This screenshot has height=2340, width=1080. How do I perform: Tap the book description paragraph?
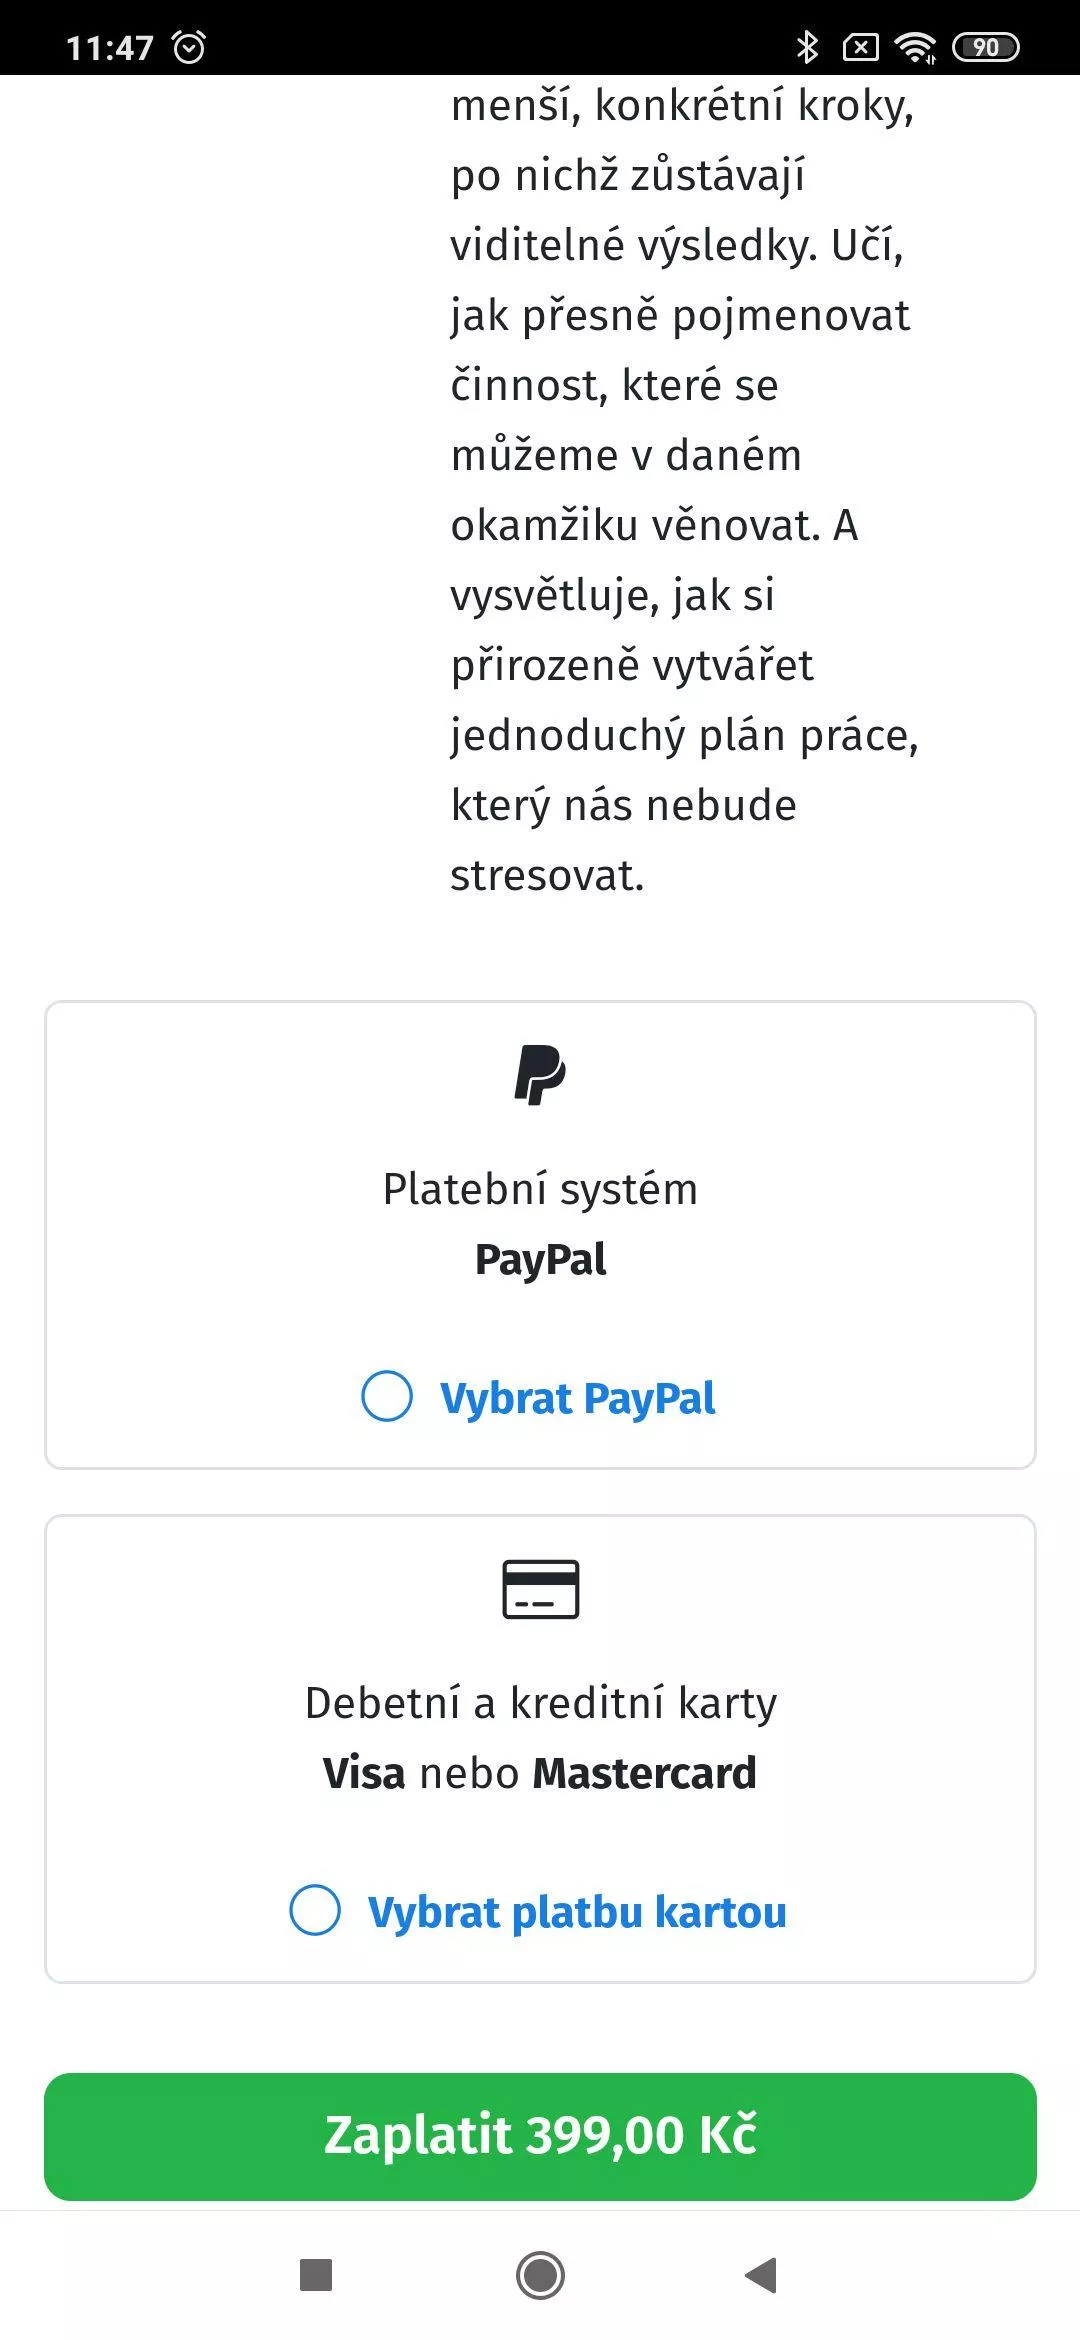685,490
